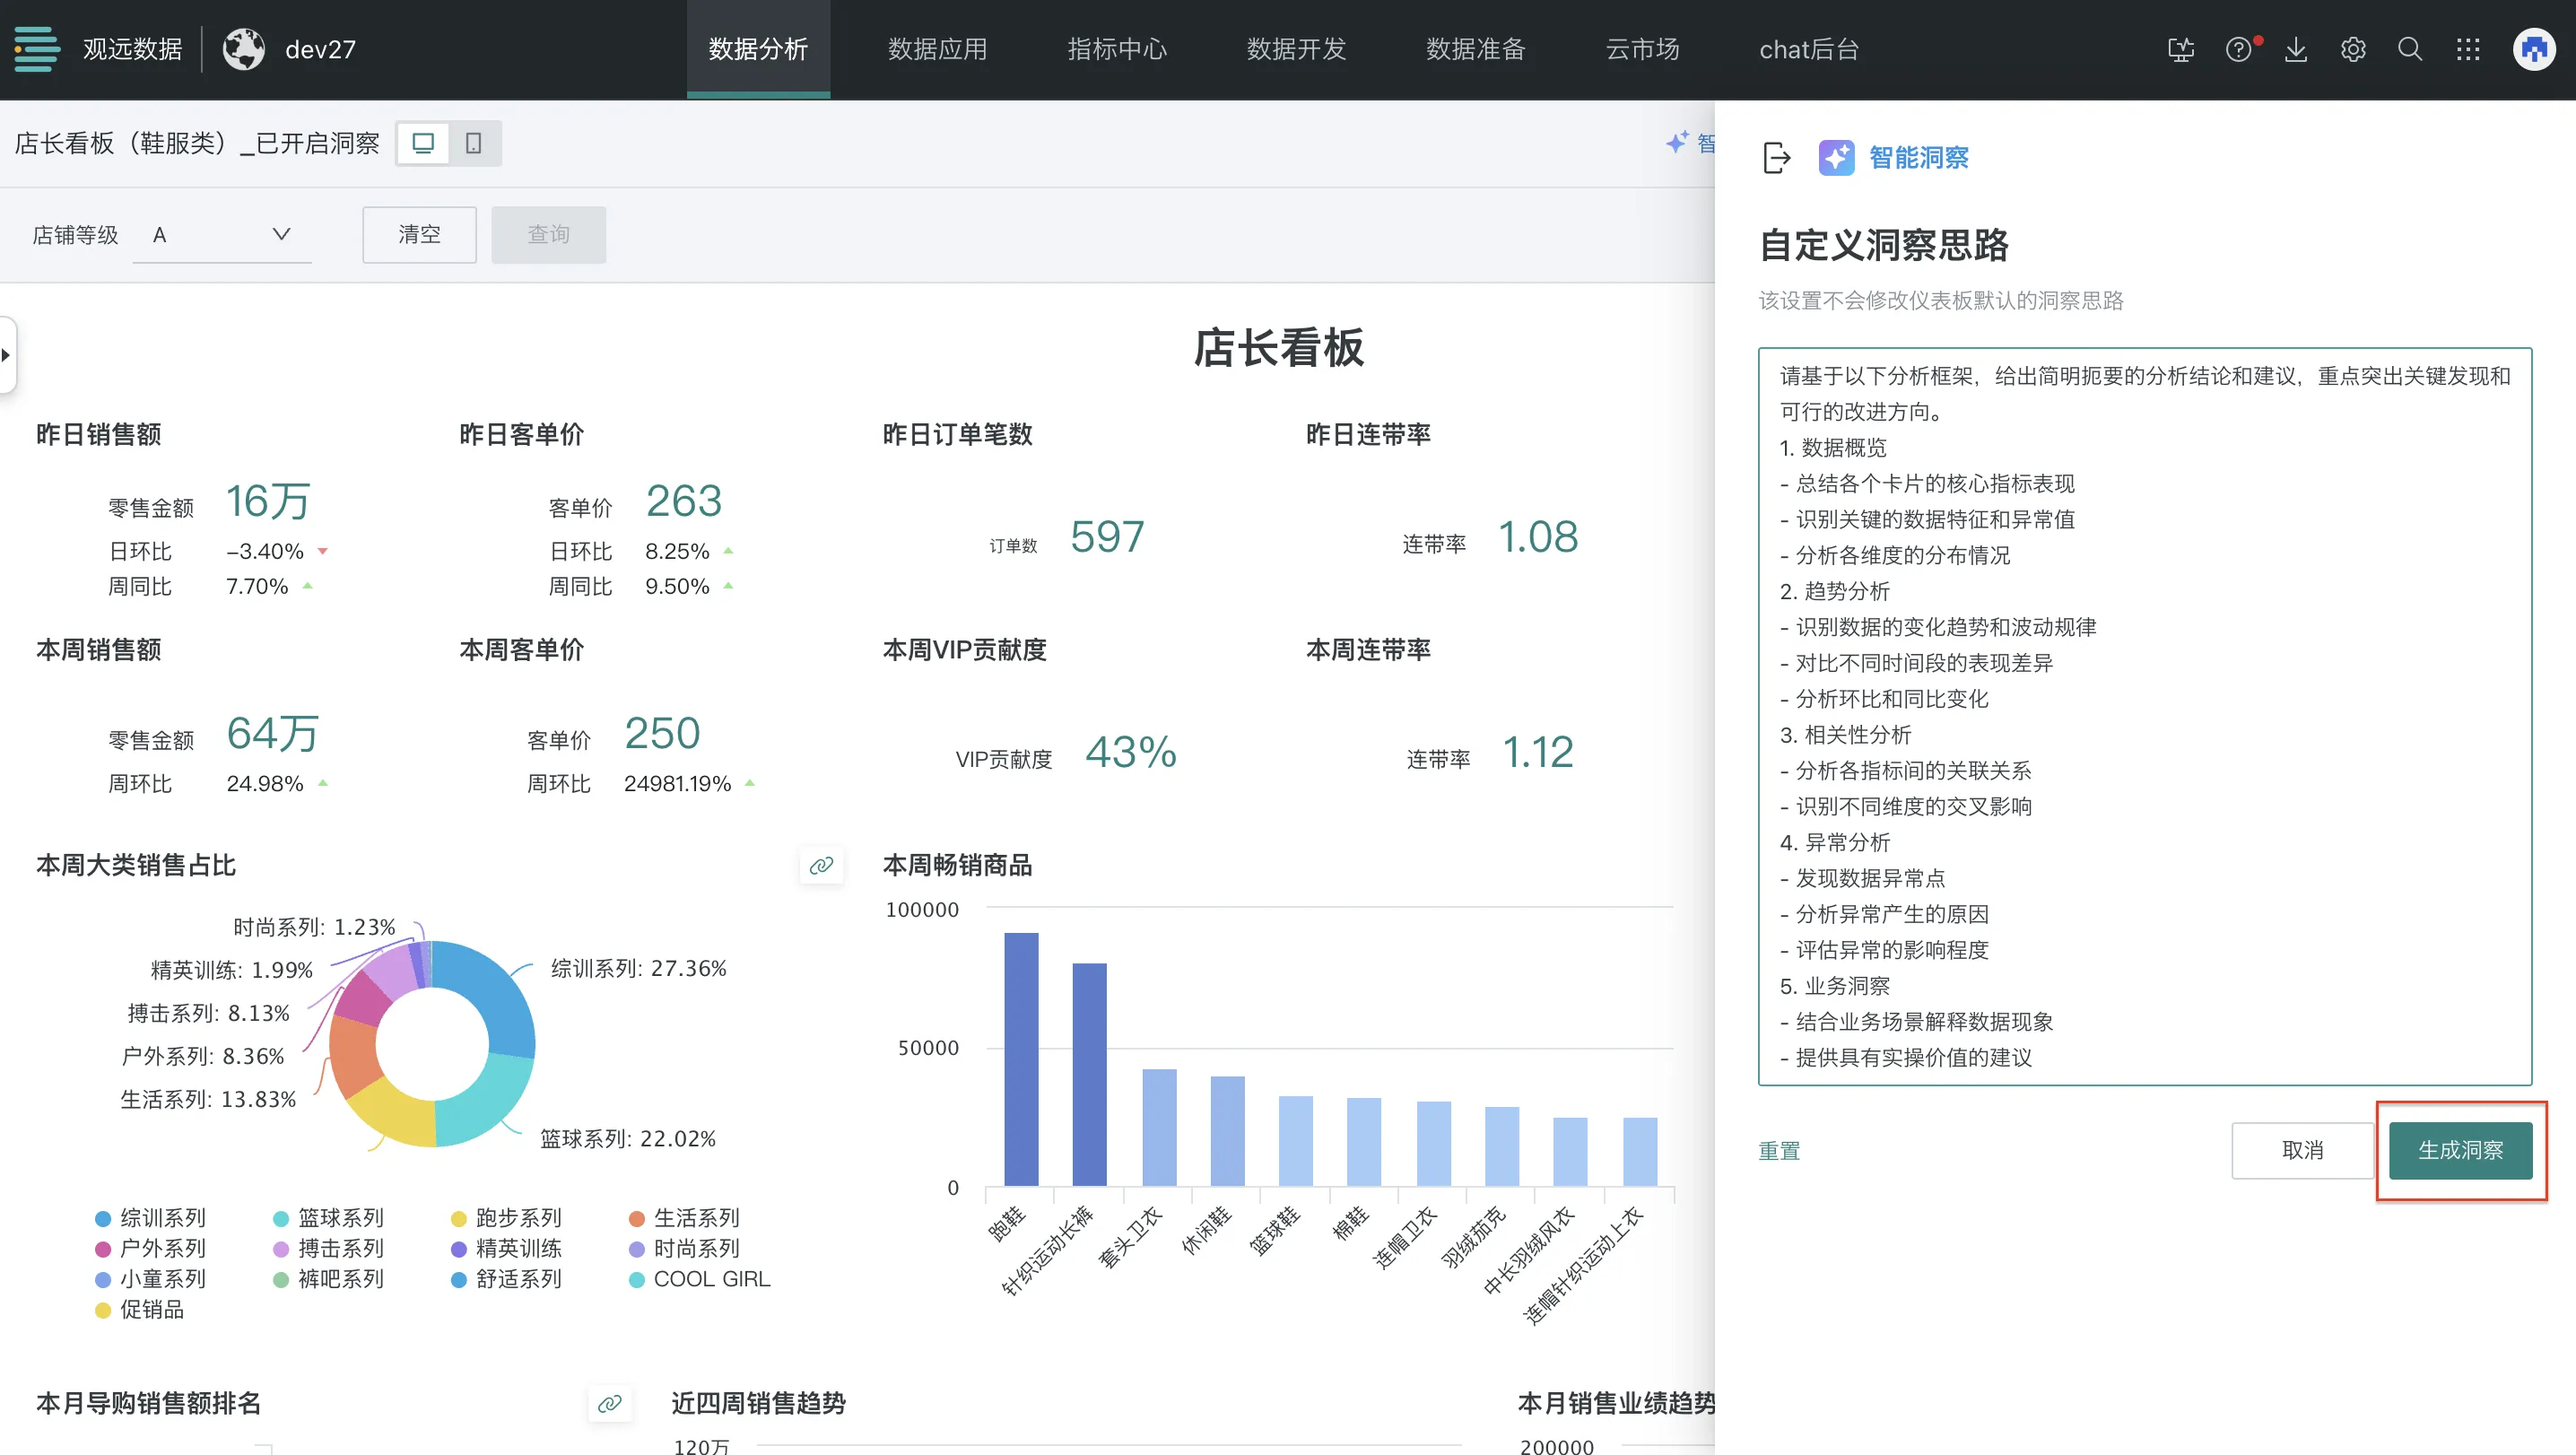
Task: Click the 重置 link
Action: point(1779,1150)
